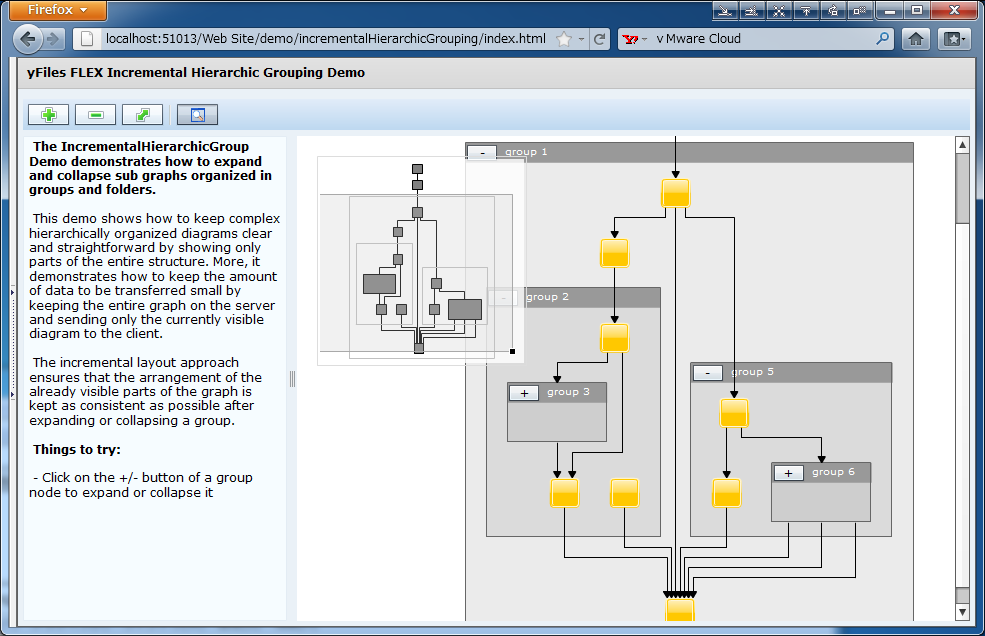Go back with the browser back arrow
The height and width of the screenshot is (636, 985).
pyautogui.click(x=28, y=39)
